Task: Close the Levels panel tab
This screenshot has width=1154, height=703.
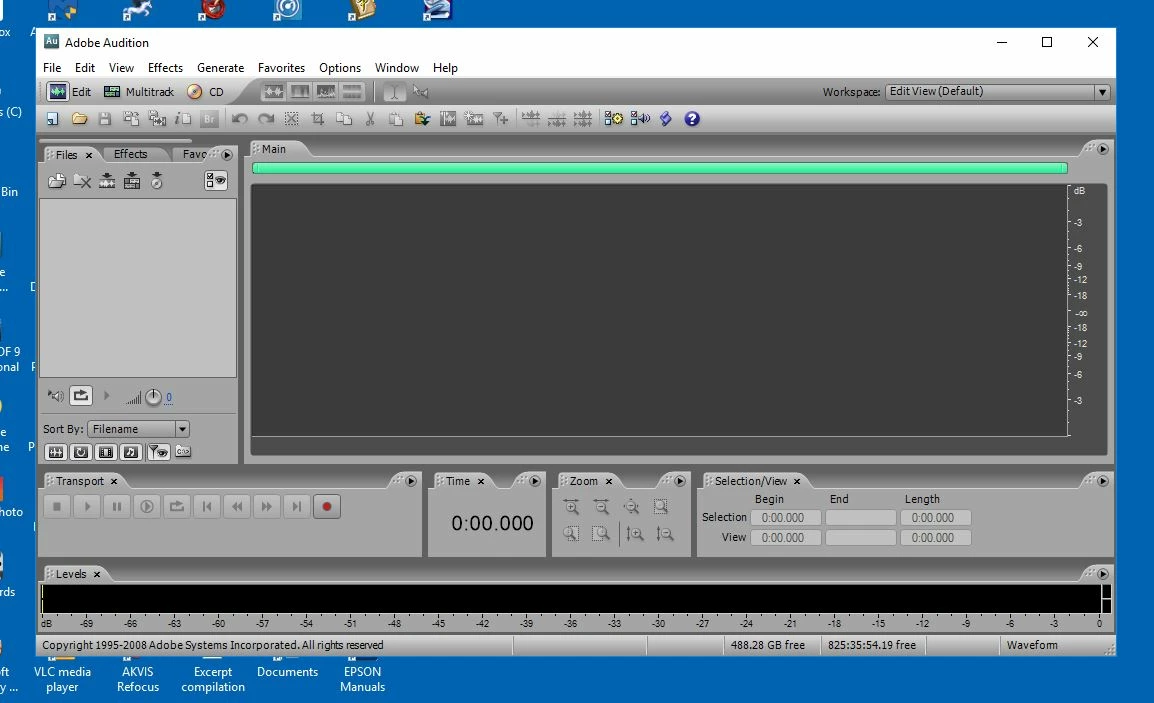Action: [96, 574]
